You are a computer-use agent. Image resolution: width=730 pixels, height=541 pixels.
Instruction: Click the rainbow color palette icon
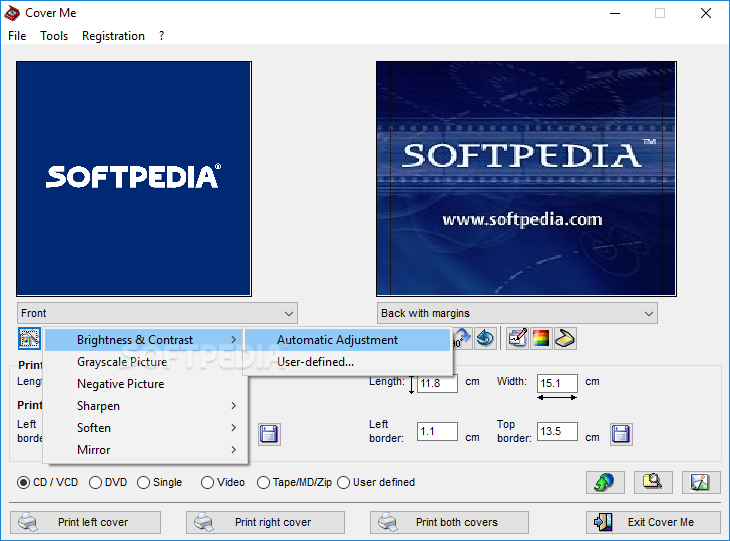(x=541, y=338)
